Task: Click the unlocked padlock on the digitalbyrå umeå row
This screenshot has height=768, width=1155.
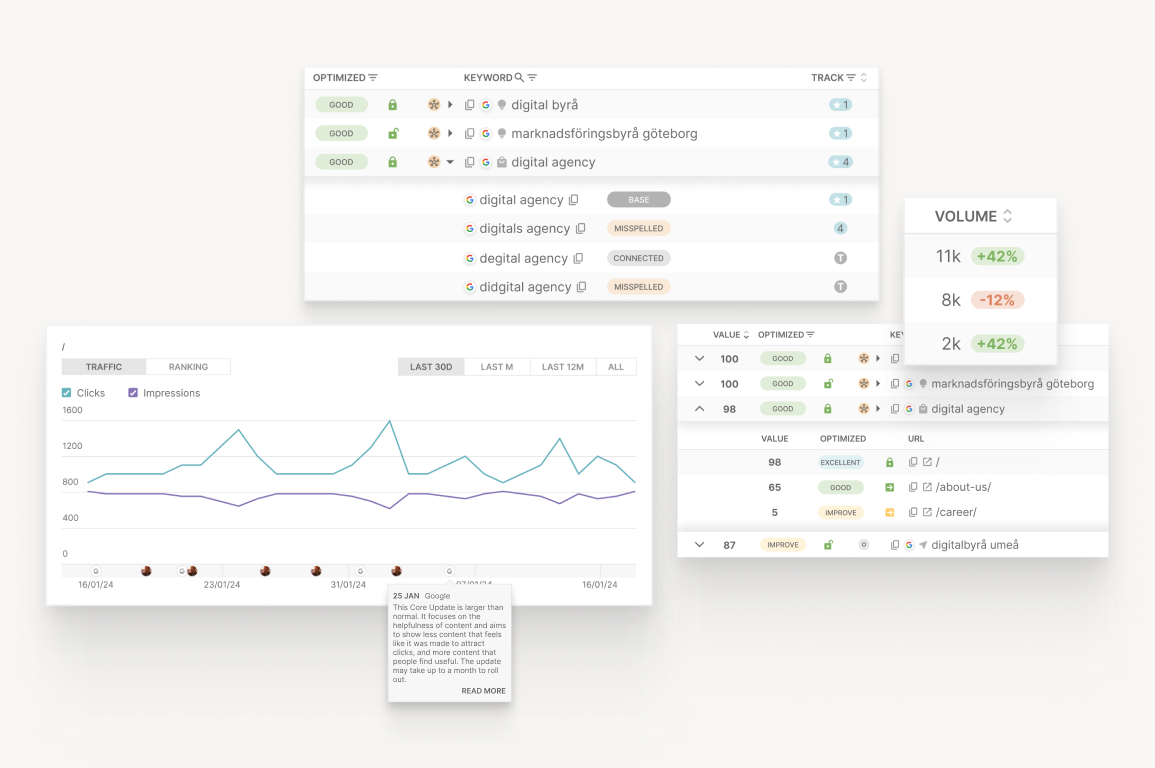Action: 828,545
